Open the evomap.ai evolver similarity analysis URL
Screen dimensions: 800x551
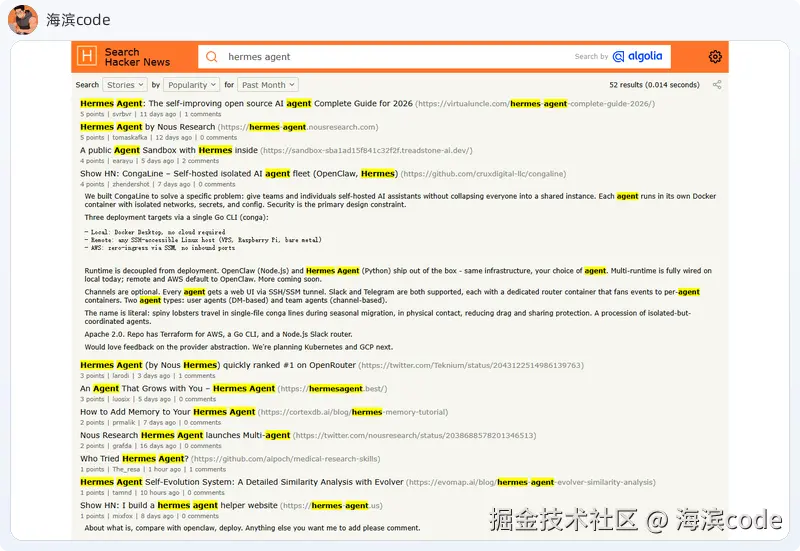(x=531, y=483)
